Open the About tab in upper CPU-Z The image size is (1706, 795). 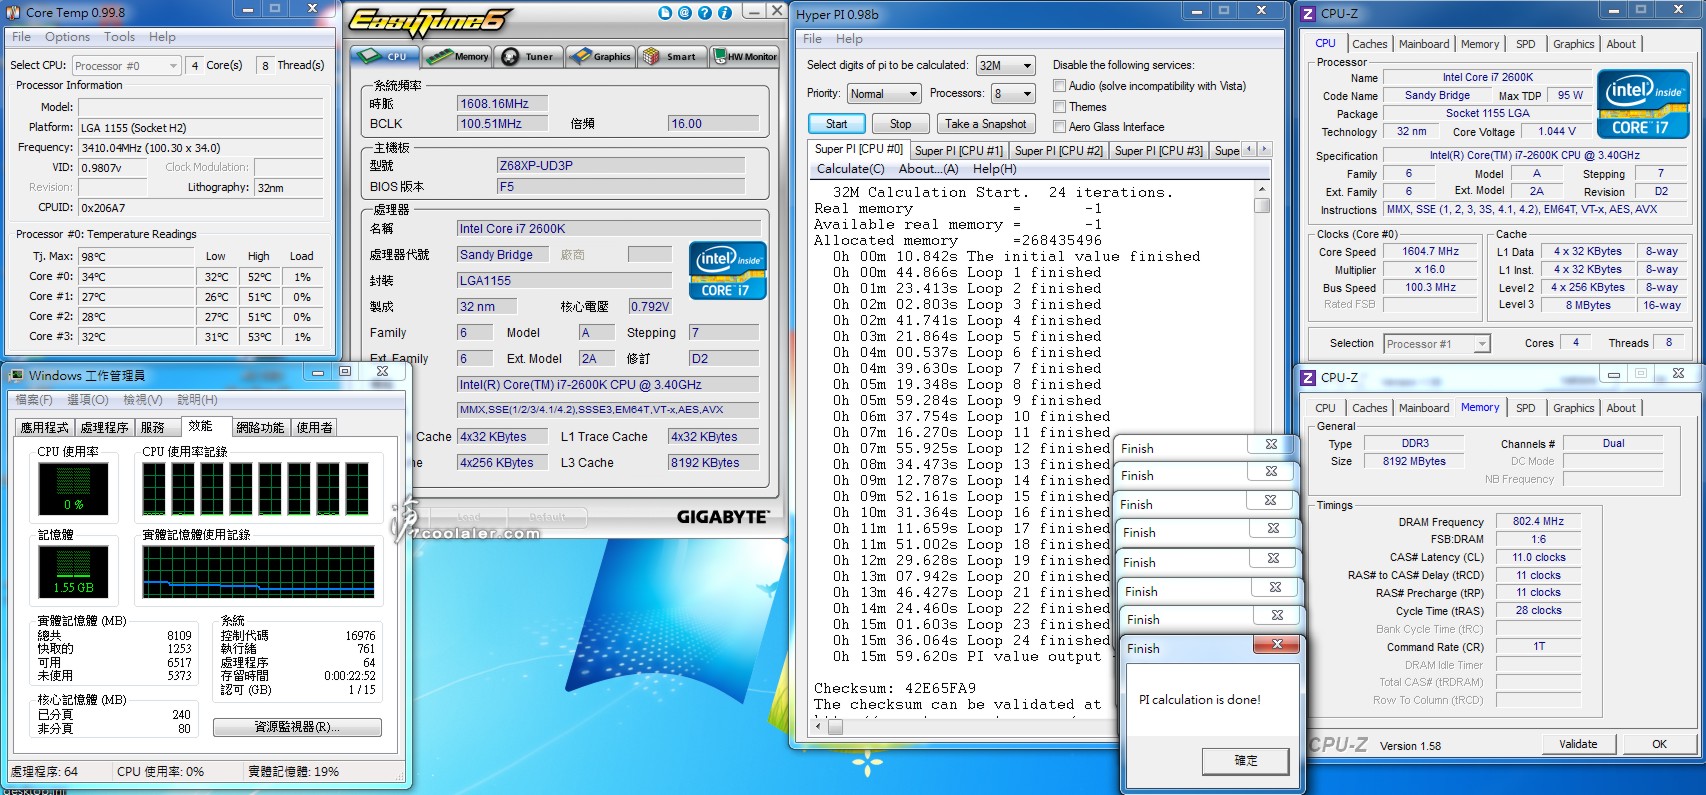tap(1621, 44)
